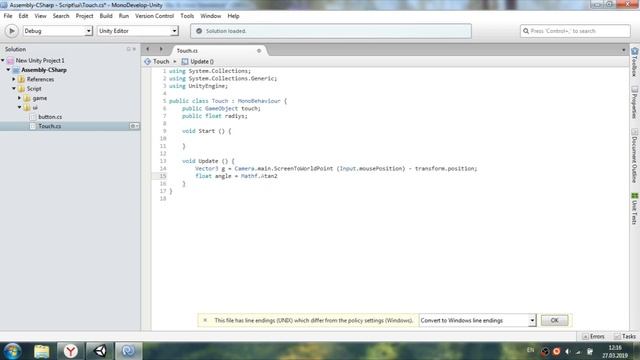The width and height of the screenshot is (640, 360).
Task: Close the Solution pad
Action: tap(134, 49)
